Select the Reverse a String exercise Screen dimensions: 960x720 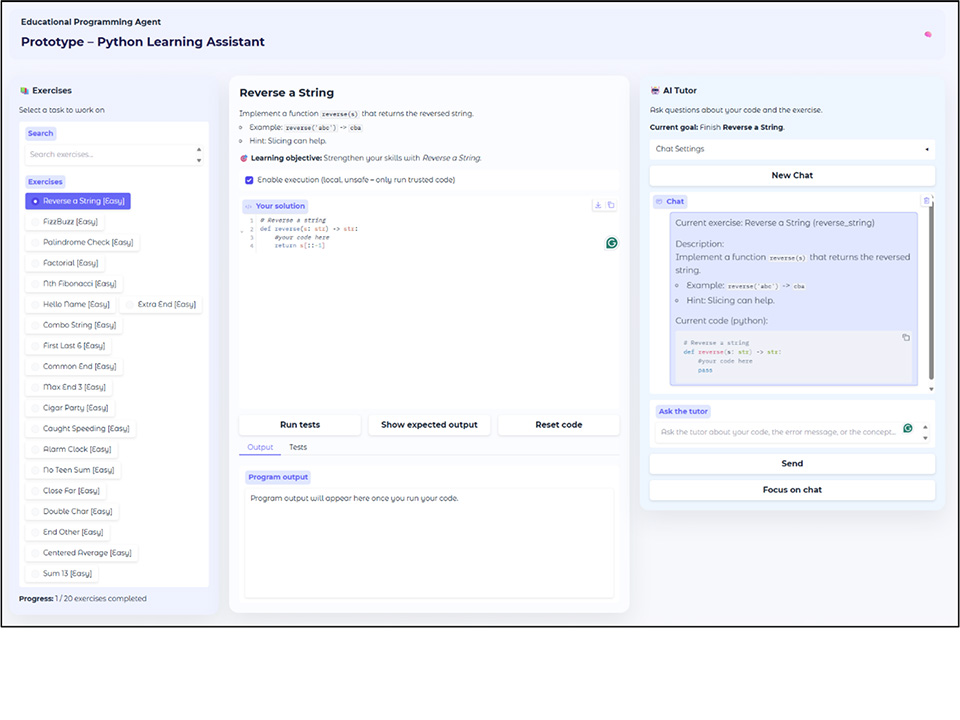coord(78,201)
